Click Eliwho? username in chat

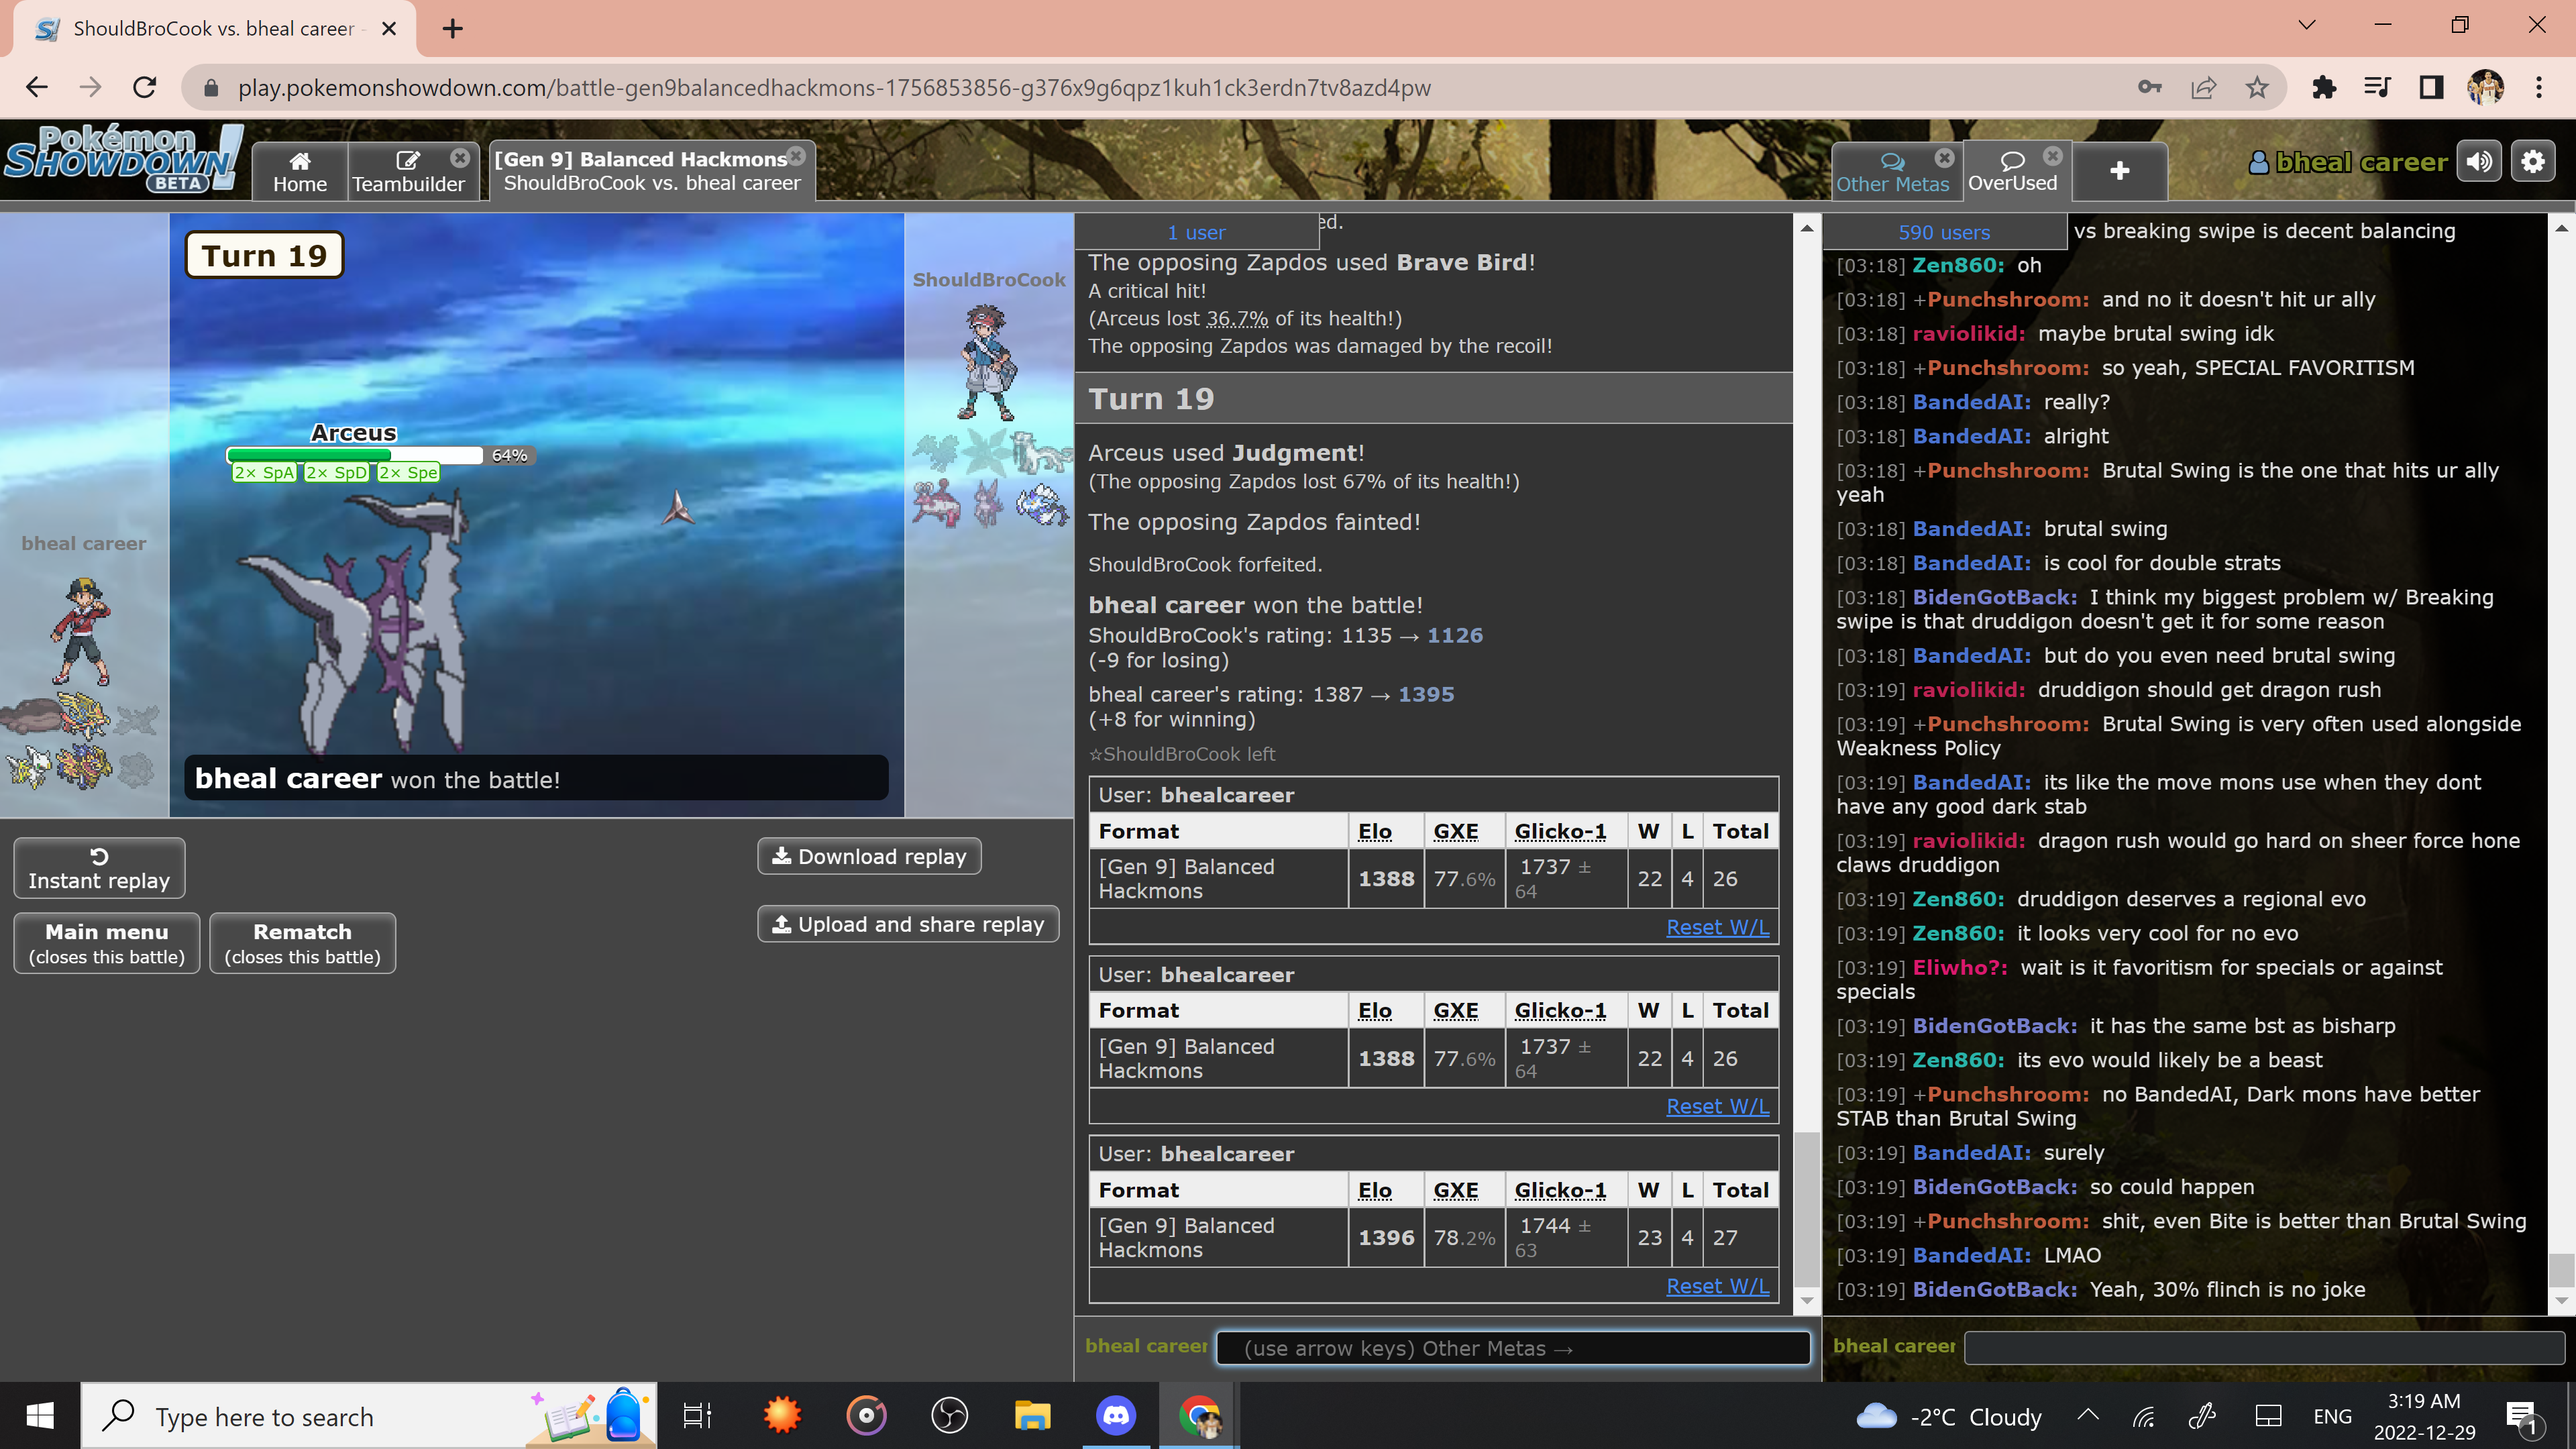point(1959,967)
